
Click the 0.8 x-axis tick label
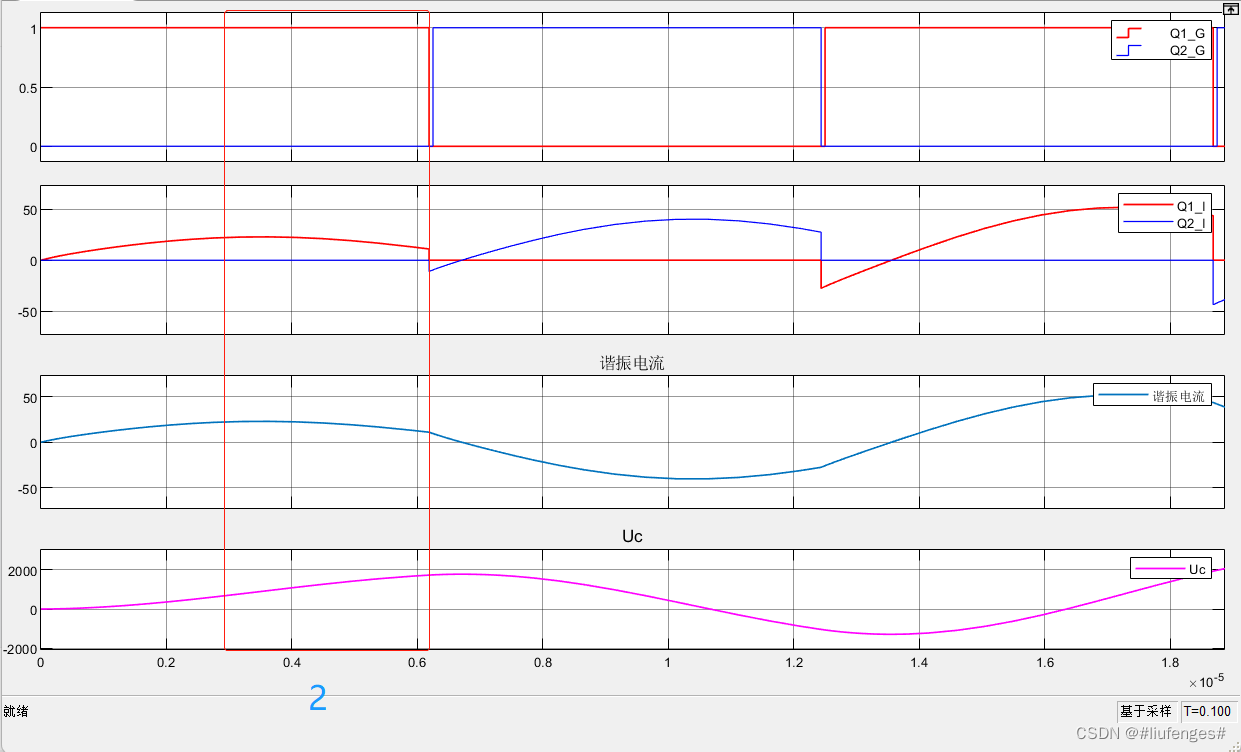point(543,662)
